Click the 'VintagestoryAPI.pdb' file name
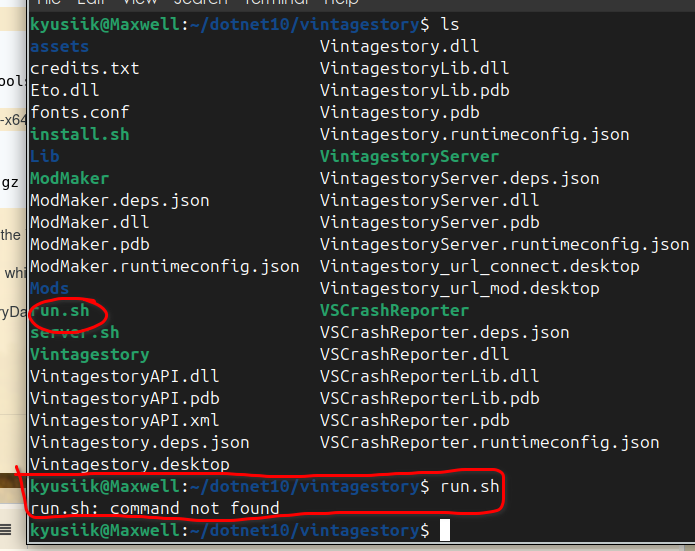The image size is (695, 551). click(125, 398)
